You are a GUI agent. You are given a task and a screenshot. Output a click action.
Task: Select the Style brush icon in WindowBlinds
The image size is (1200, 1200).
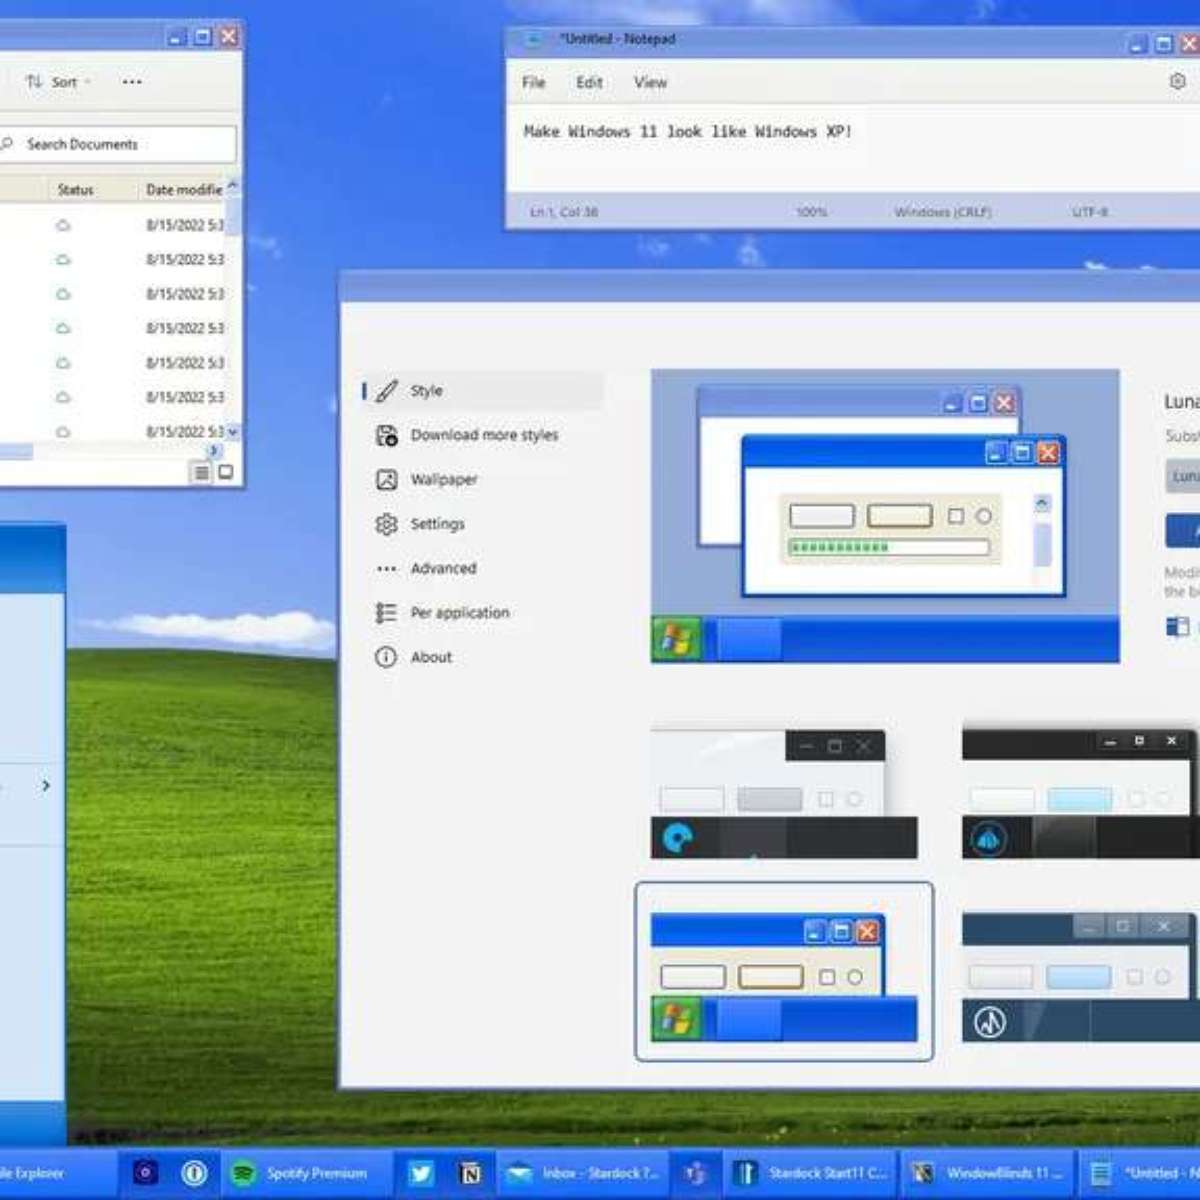click(386, 390)
